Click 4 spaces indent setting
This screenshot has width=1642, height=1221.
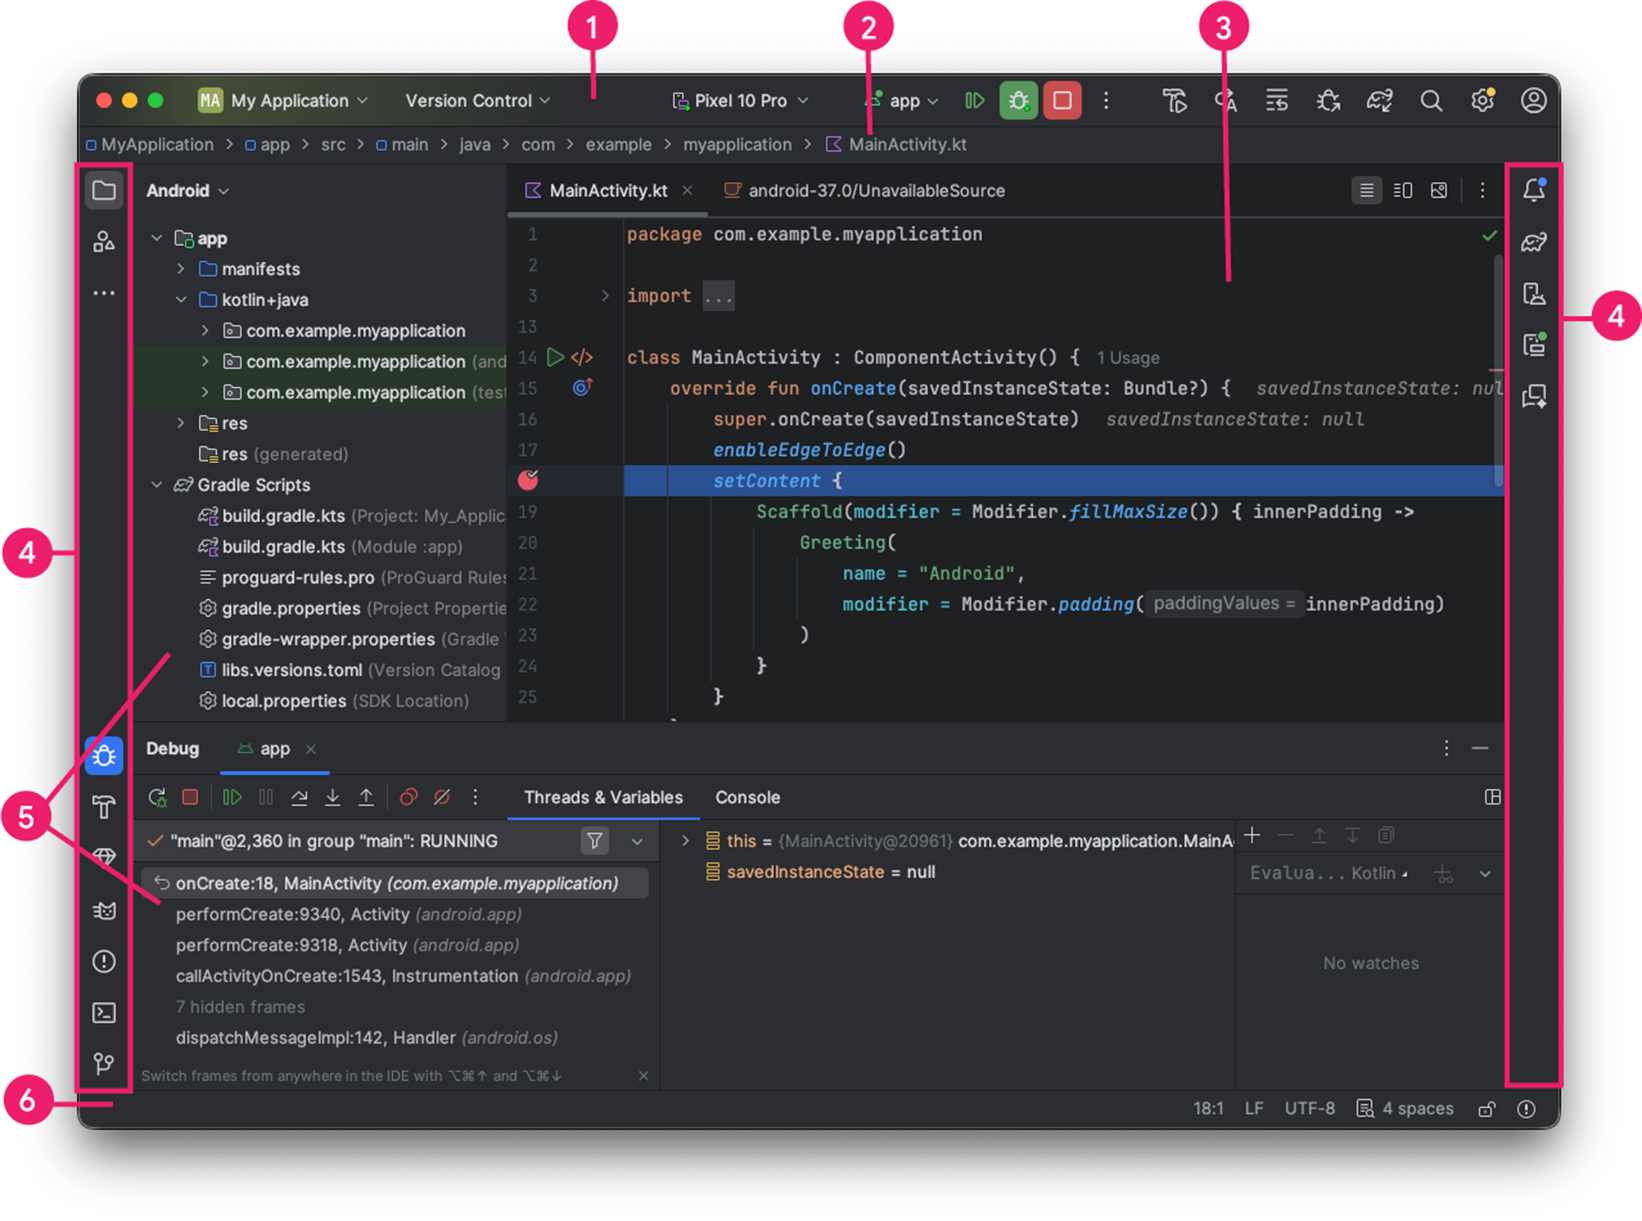click(x=1404, y=1109)
